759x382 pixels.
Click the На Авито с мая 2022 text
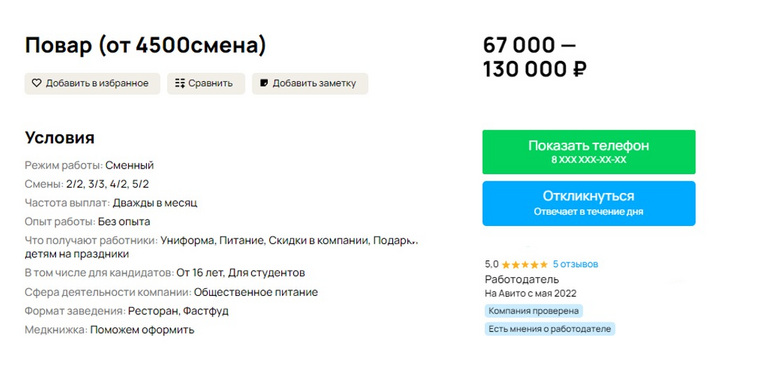531,293
